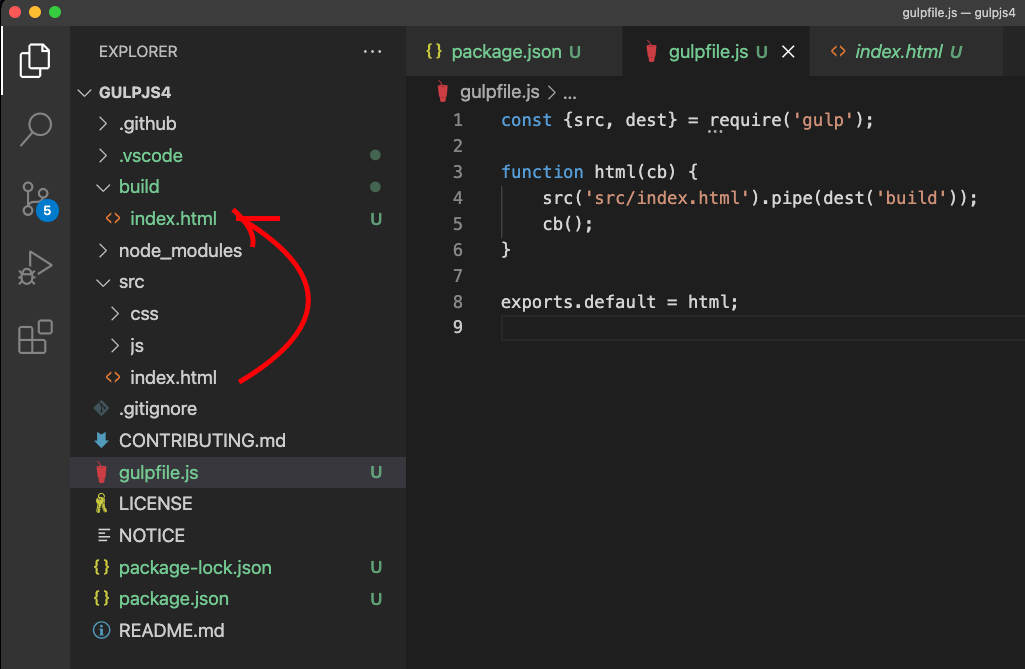Click the braces icon beside package-lock.json

(x=101, y=567)
